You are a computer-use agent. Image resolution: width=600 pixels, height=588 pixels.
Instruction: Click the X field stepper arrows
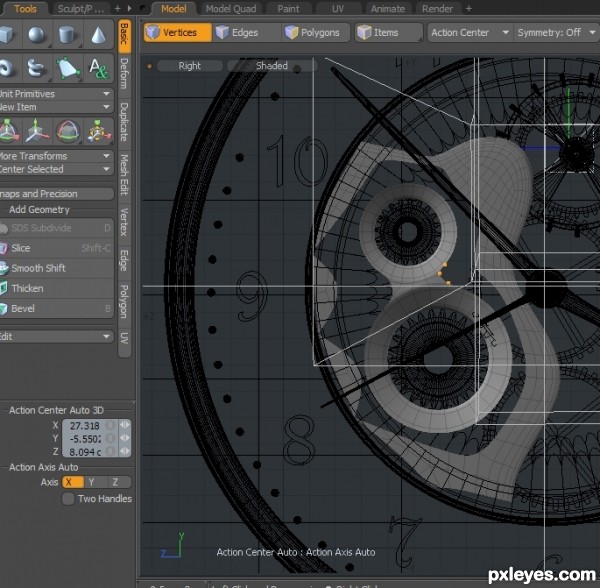click(124, 425)
